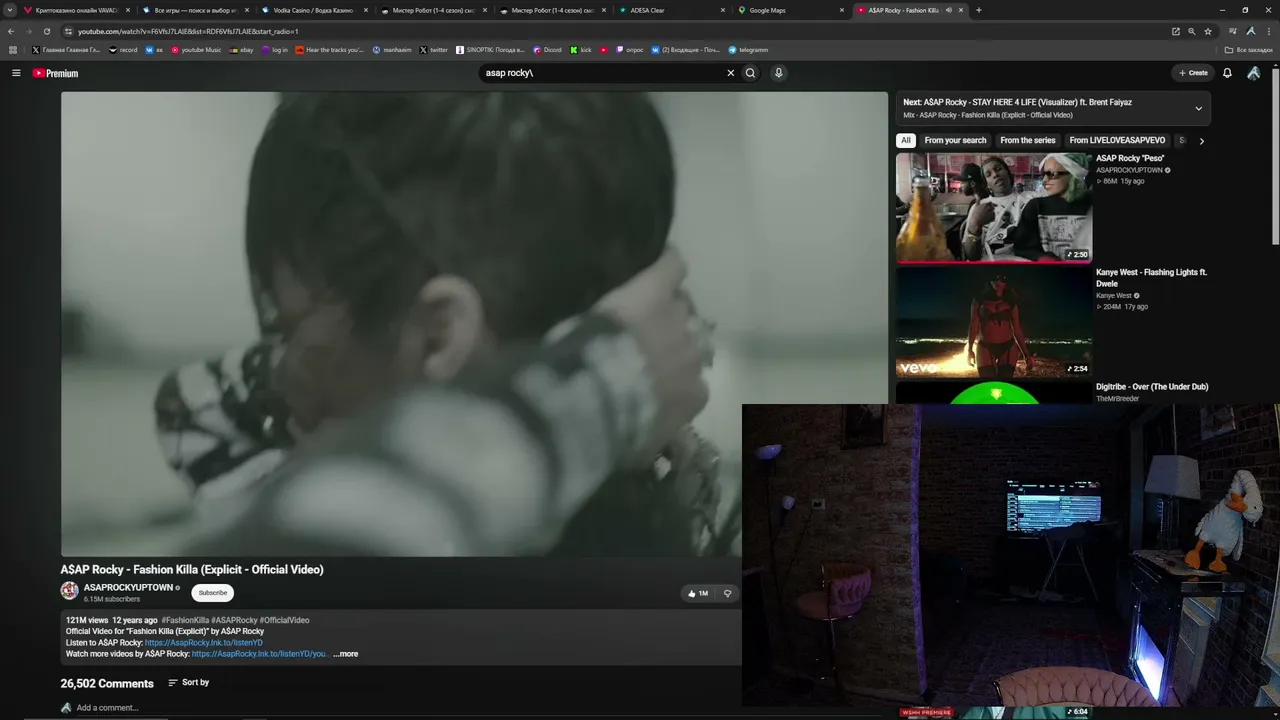1280x720 pixels.
Task: Open YouTube notifications bell
Action: pyautogui.click(x=1227, y=73)
